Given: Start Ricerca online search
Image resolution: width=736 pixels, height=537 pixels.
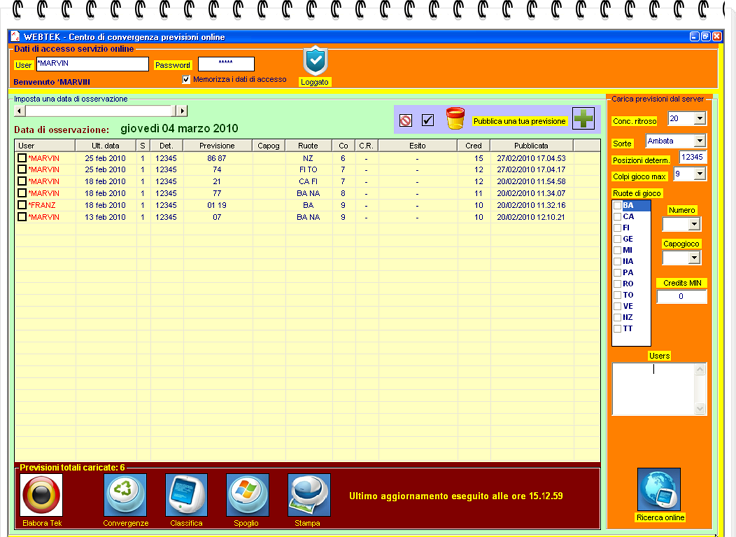Looking at the screenshot, I should [x=659, y=490].
